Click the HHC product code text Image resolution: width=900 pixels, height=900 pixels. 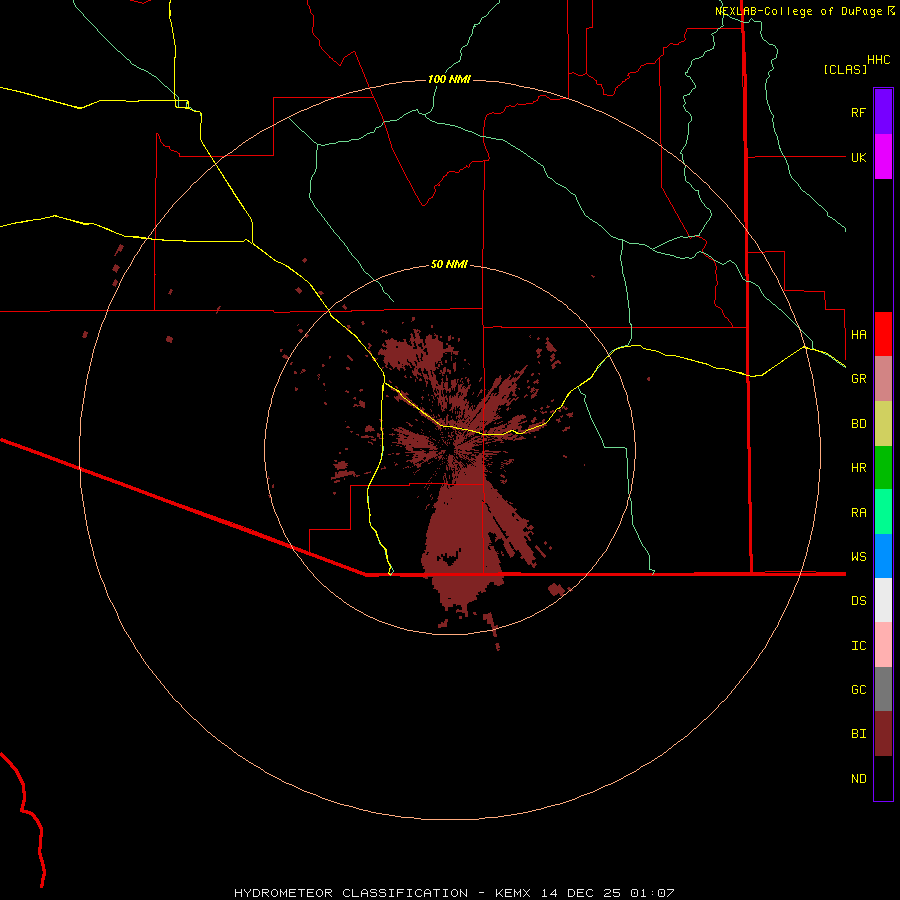878,60
